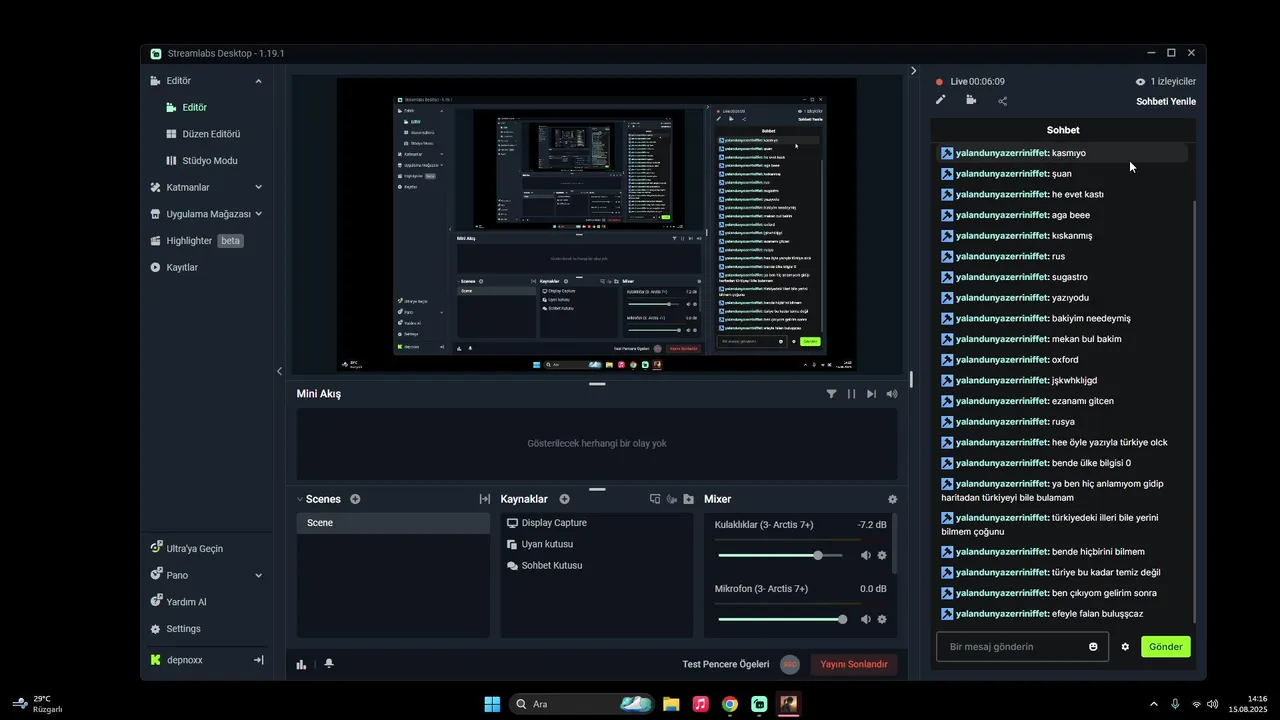Open the notifications bell icon

coord(329,664)
